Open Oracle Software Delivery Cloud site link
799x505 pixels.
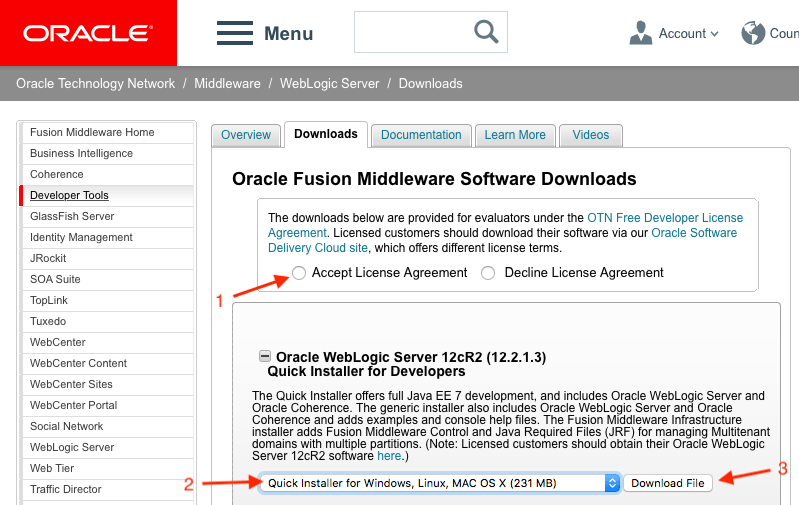pos(694,233)
